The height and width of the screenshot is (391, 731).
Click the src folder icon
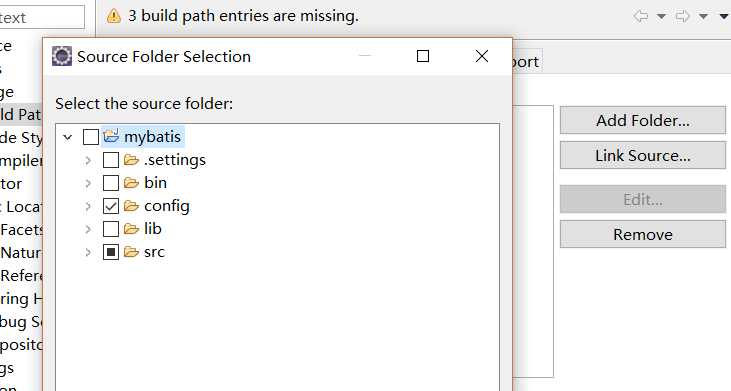click(x=131, y=252)
